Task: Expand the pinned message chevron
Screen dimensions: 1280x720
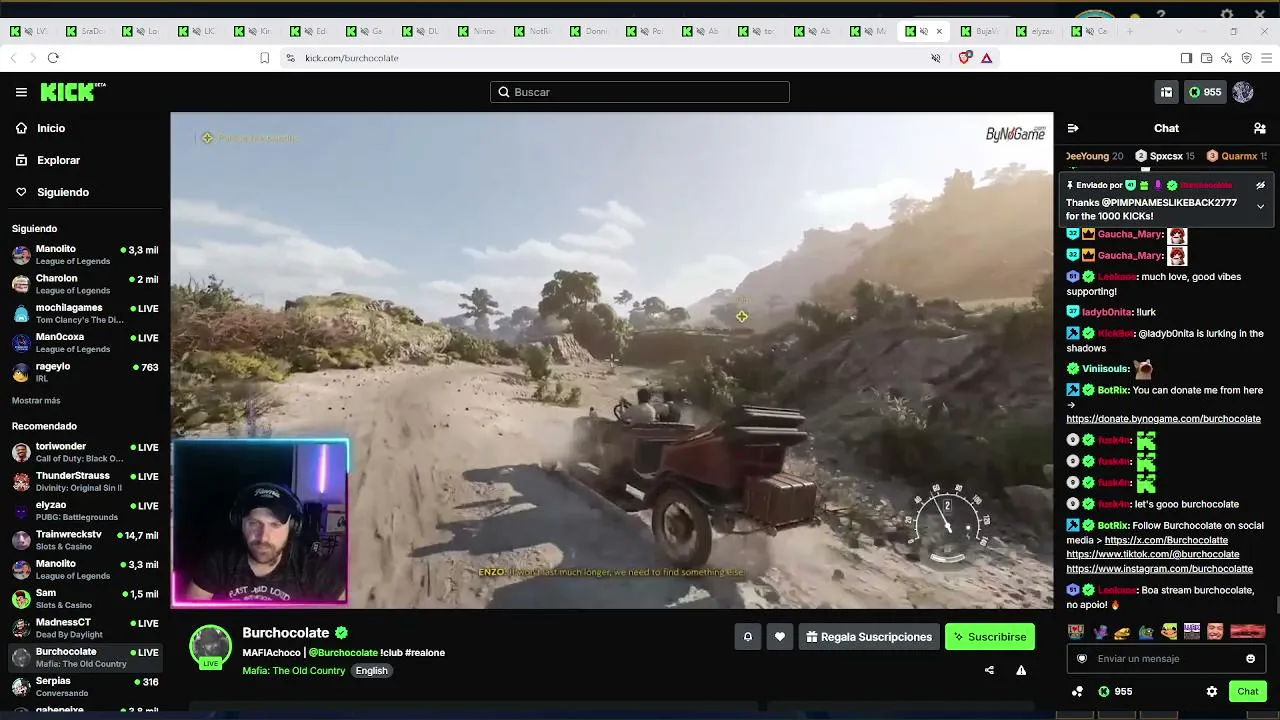Action: point(1260,207)
